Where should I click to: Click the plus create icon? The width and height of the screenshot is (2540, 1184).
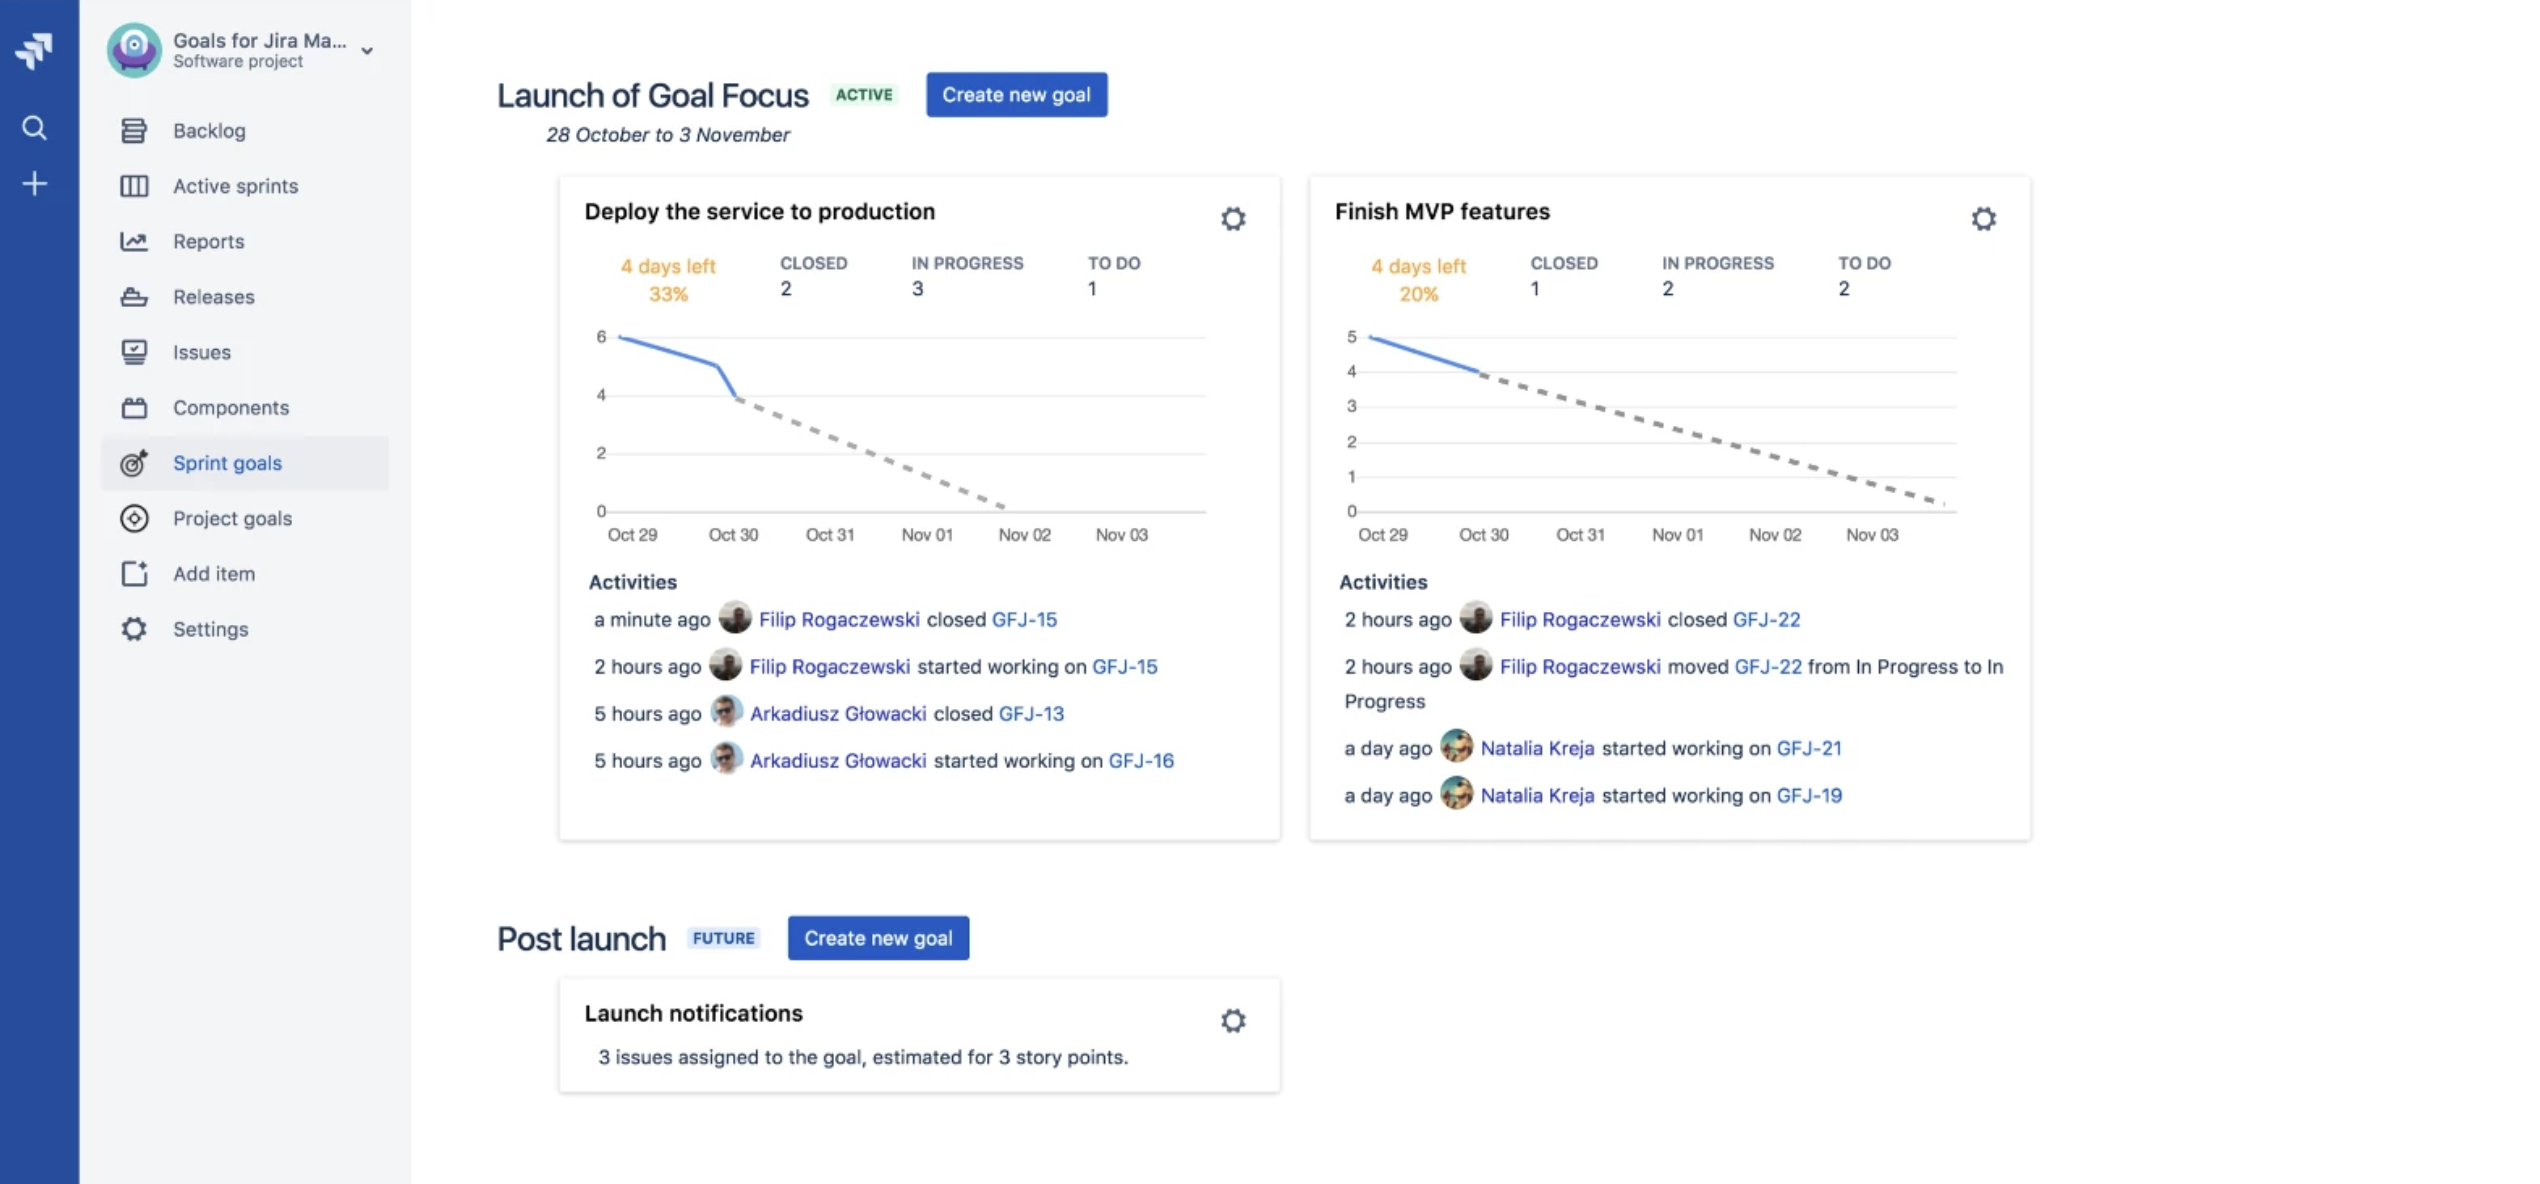34,184
